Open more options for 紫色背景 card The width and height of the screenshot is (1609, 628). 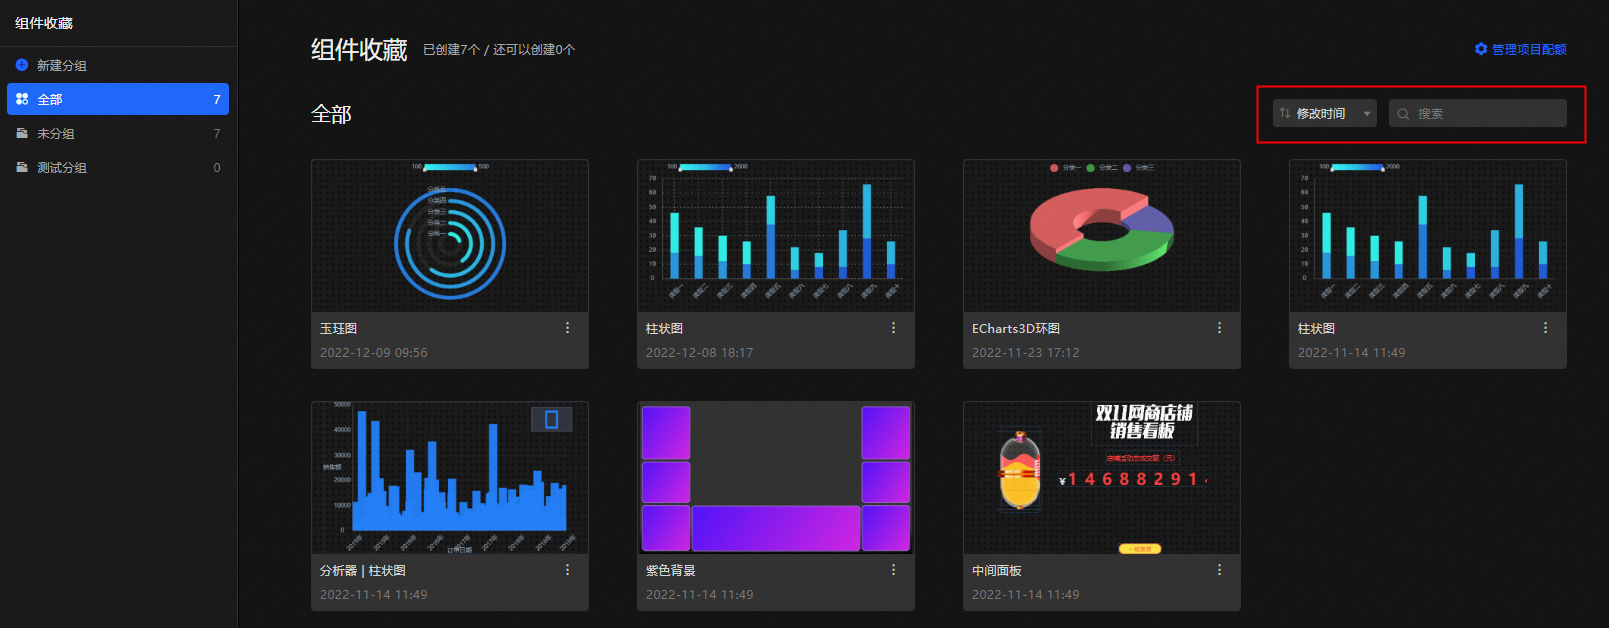point(893,570)
